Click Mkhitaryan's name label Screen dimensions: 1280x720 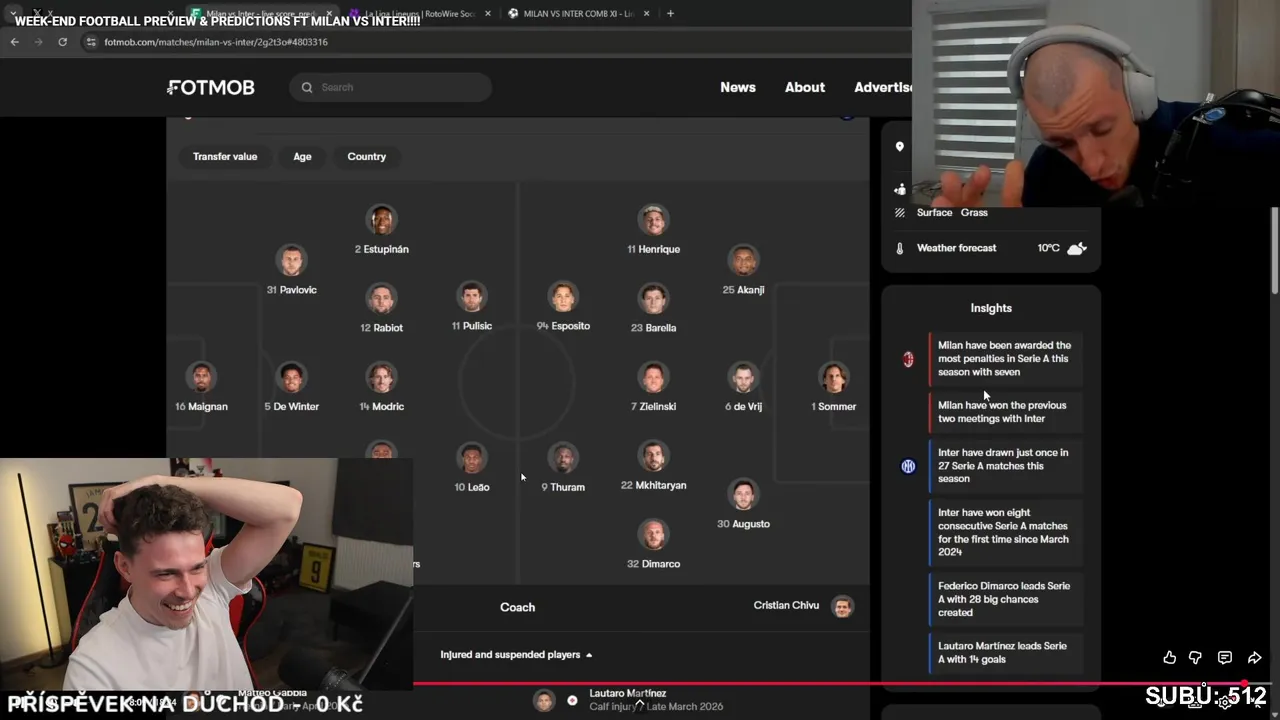[x=653, y=486]
